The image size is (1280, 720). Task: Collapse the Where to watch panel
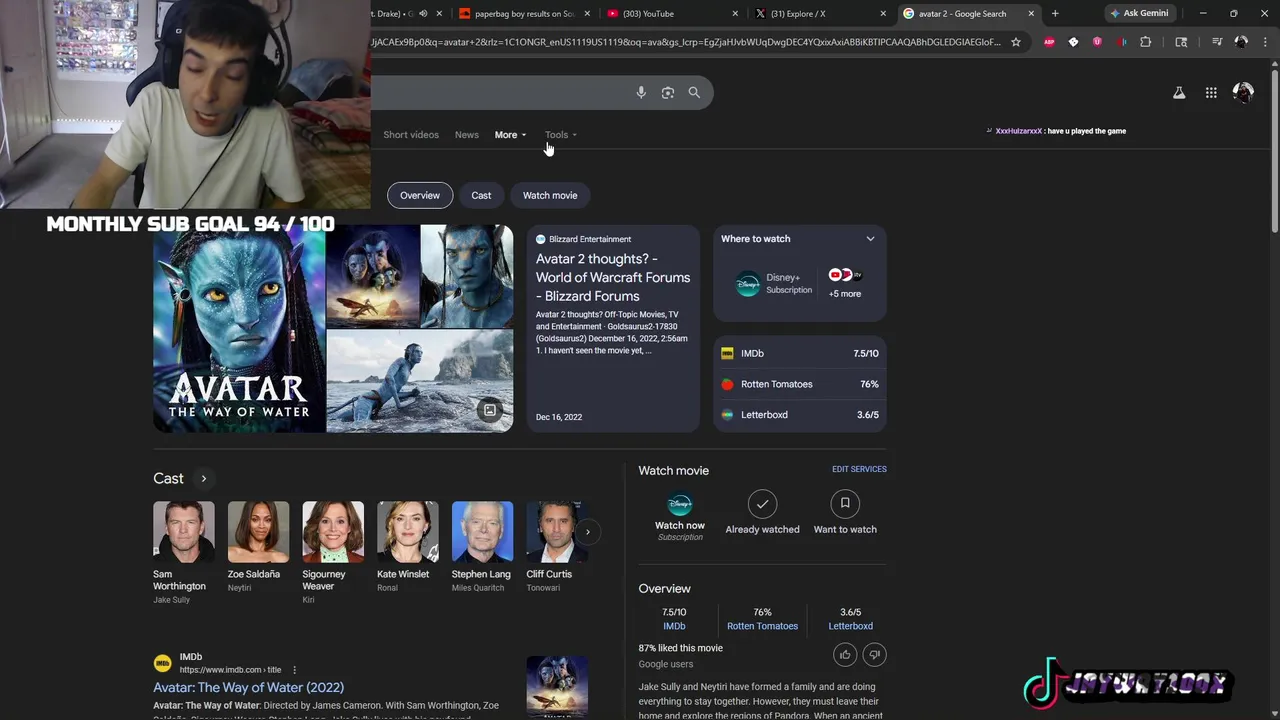pos(870,239)
